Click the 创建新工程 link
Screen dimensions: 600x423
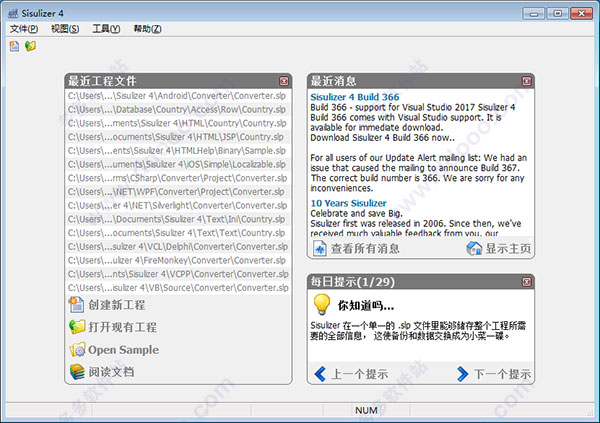pos(117,305)
